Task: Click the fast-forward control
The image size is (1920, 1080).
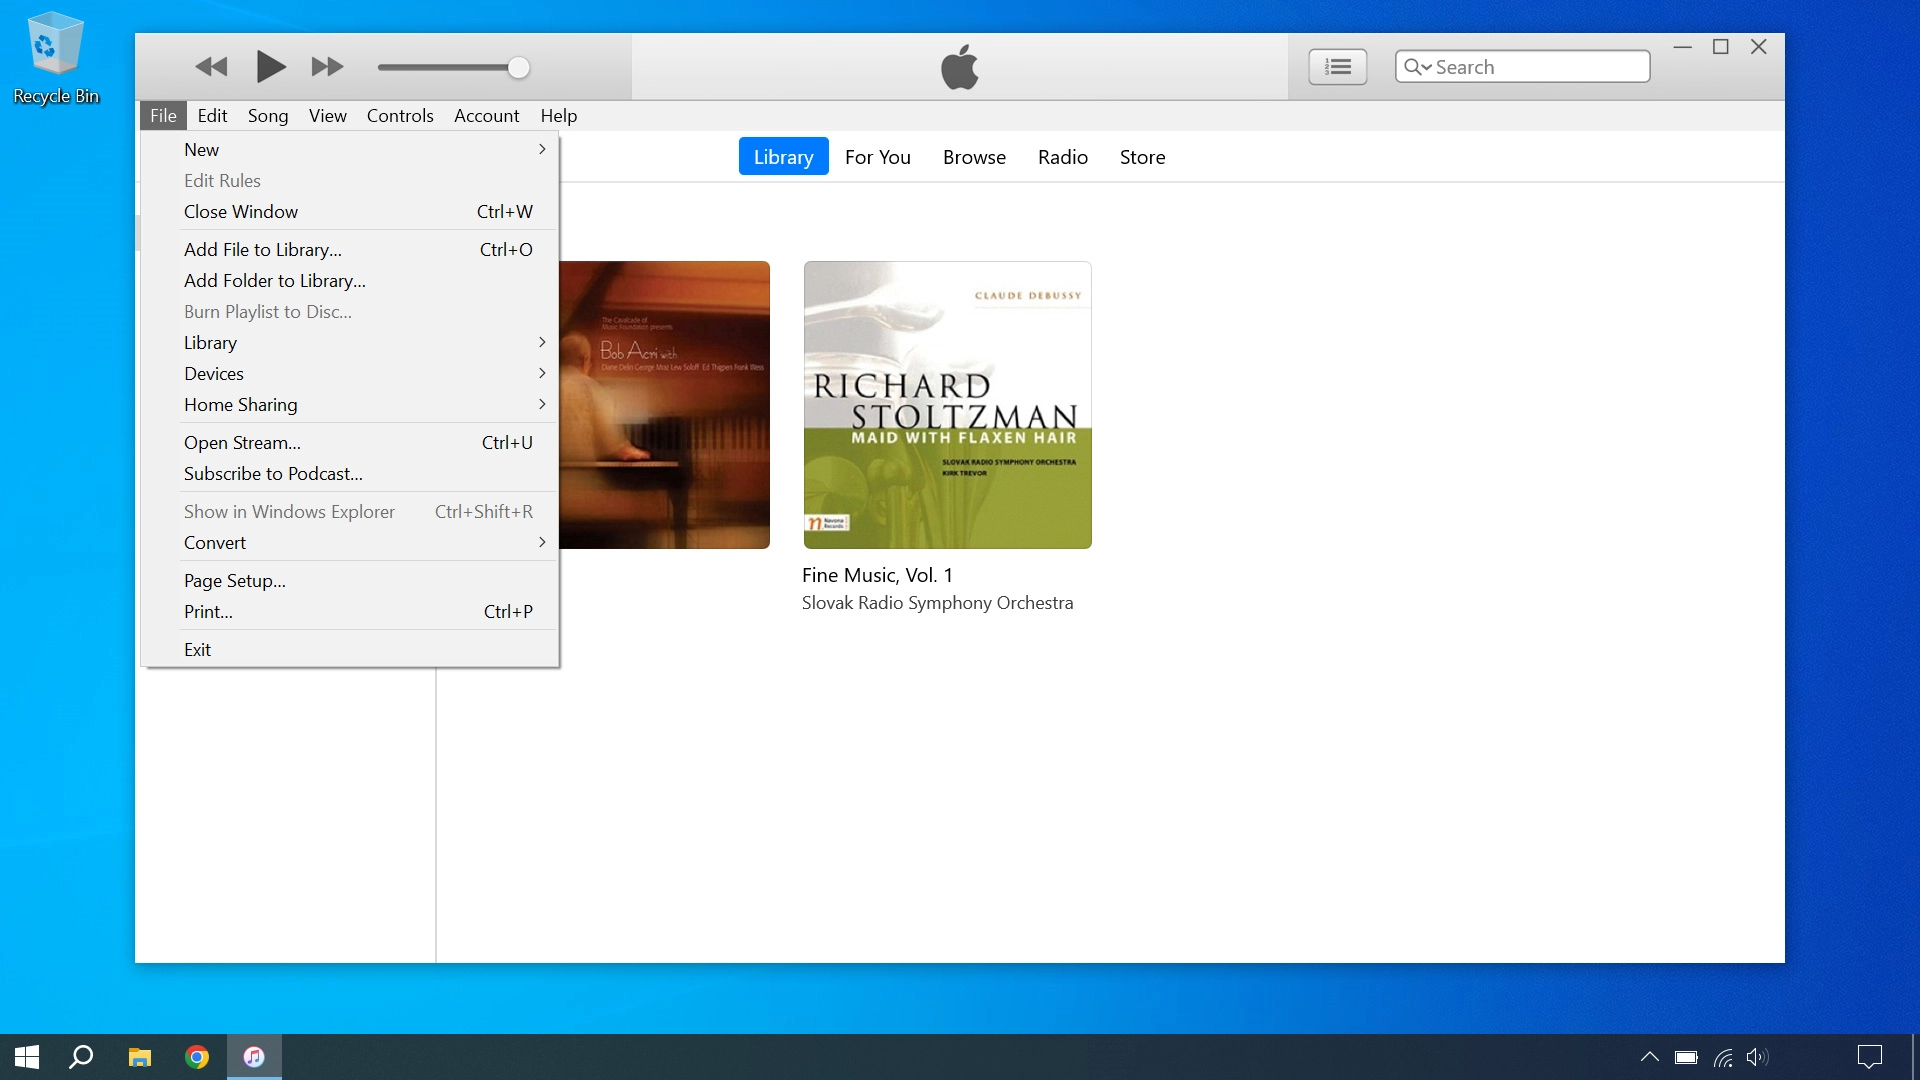Action: pyautogui.click(x=327, y=67)
